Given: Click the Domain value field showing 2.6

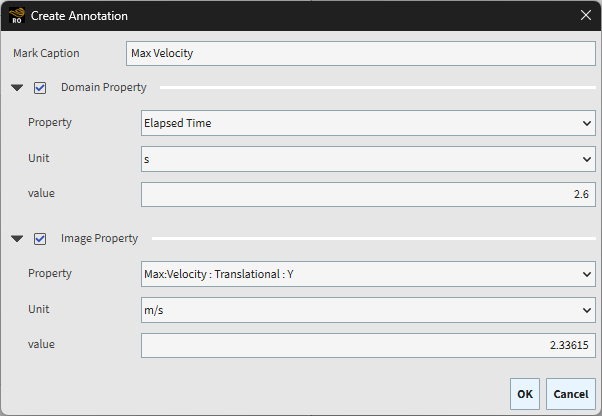Looking at the screenshot, I should [368, 194].
